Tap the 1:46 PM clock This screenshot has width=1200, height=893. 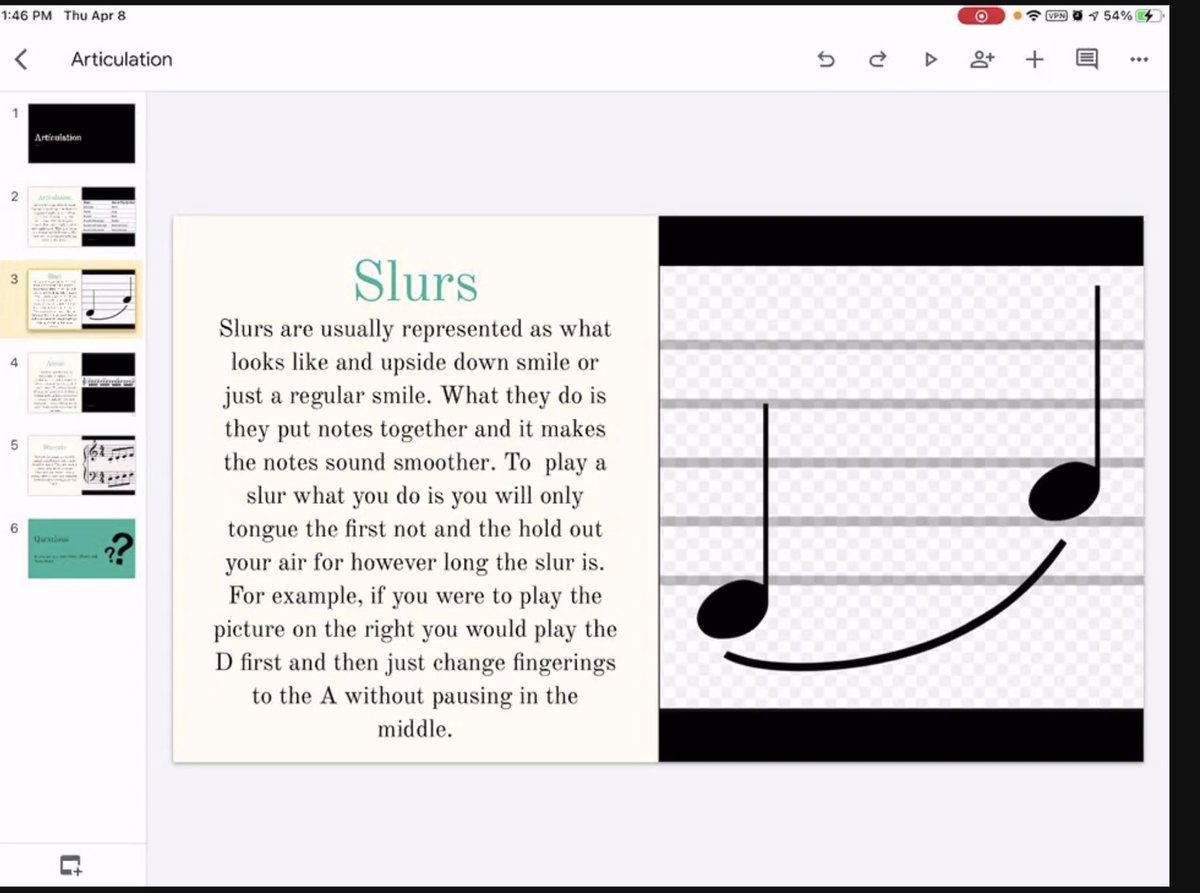(x=27, y=16)
